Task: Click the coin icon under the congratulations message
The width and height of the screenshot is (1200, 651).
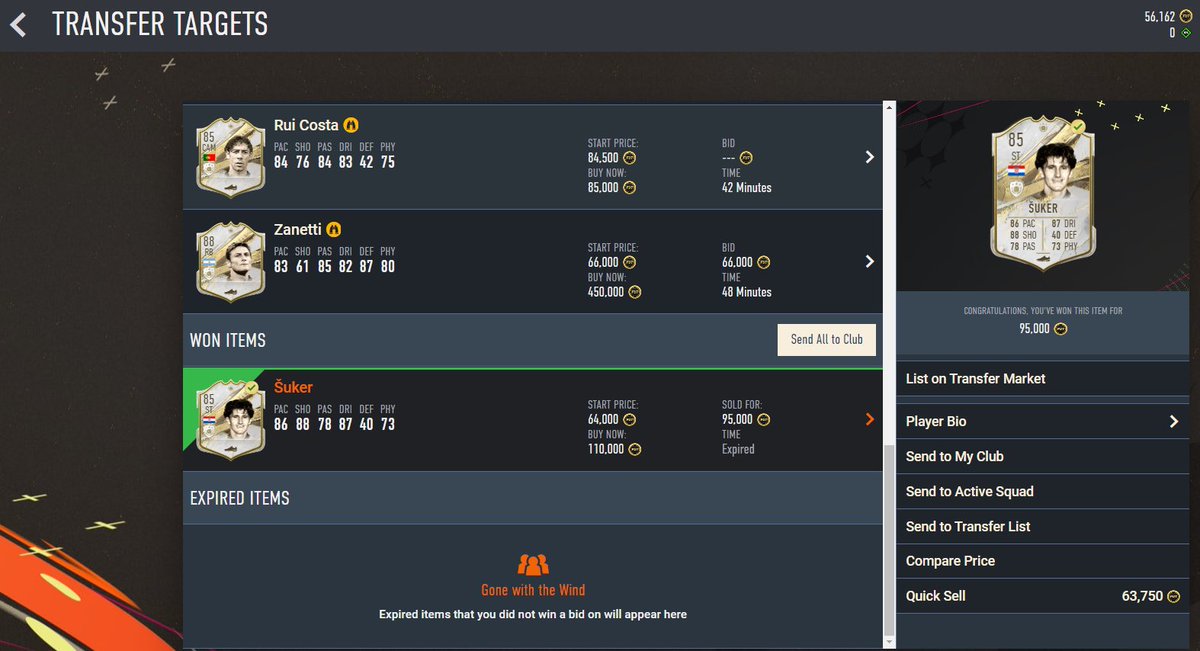Action: [1060, 328]
